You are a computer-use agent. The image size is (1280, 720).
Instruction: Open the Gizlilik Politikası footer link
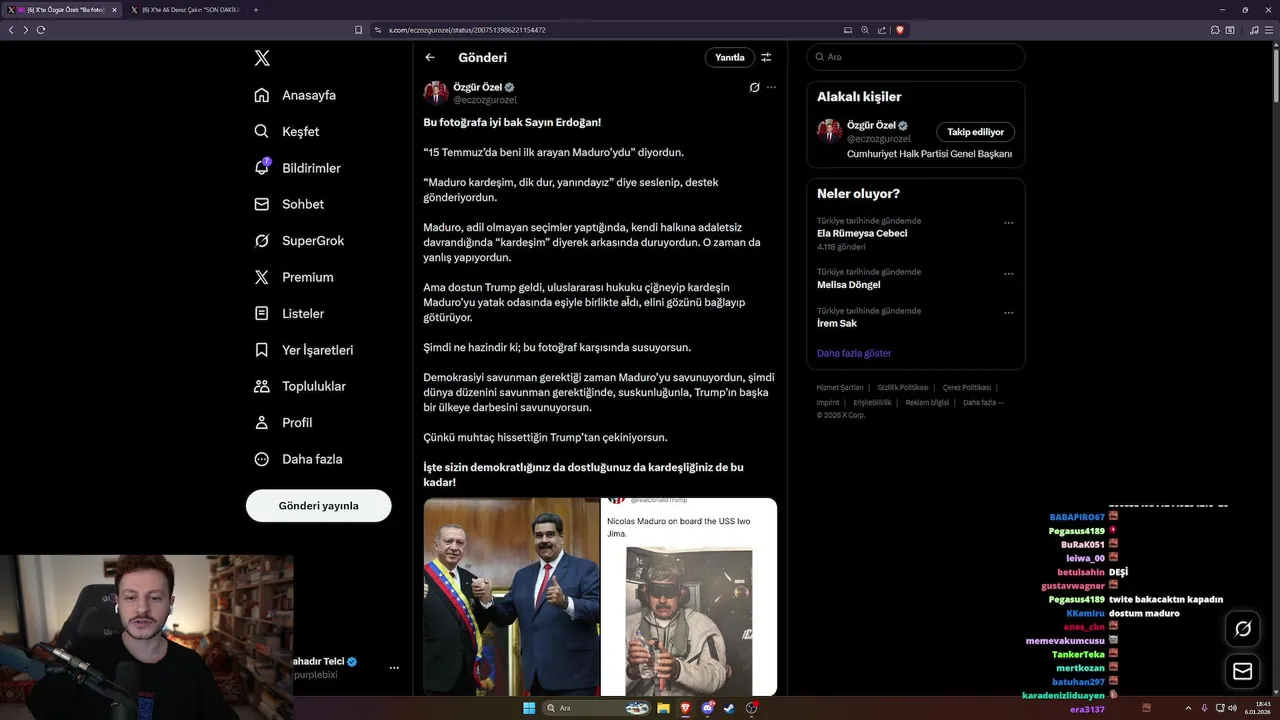[x=903, y=388]
